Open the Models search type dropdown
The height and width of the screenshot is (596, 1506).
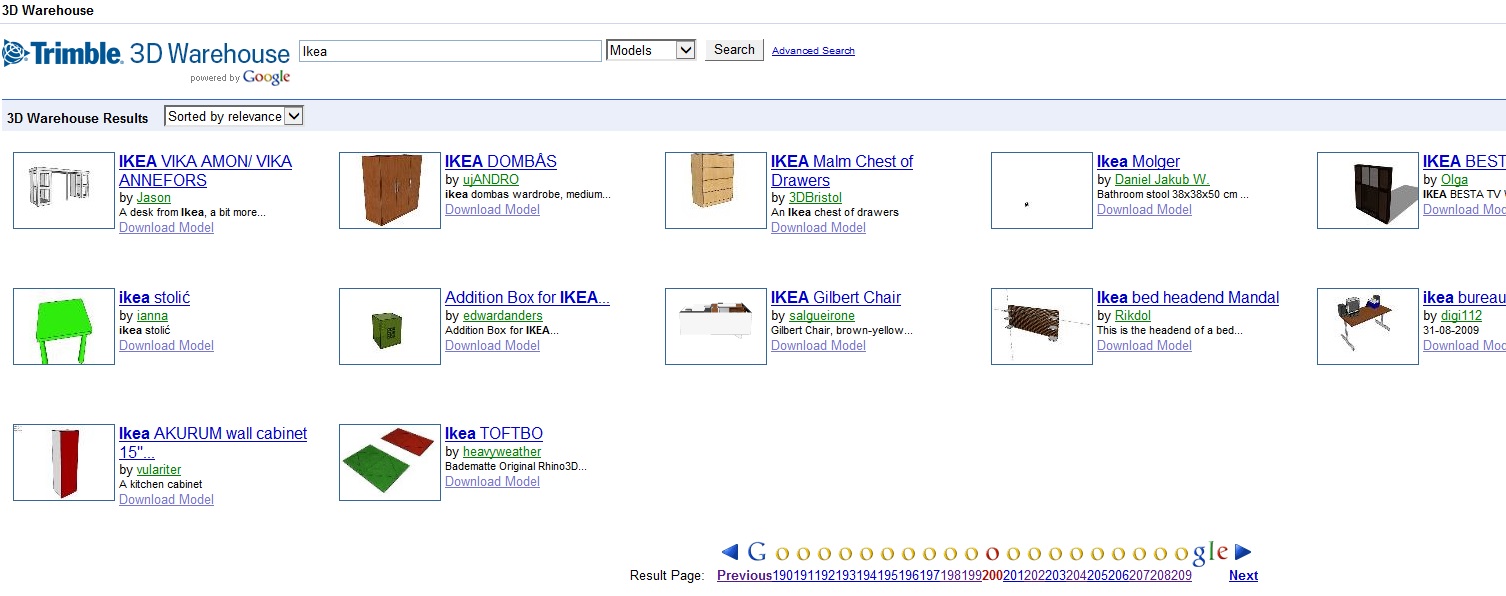pyautogui.click(x=651, y=50)
